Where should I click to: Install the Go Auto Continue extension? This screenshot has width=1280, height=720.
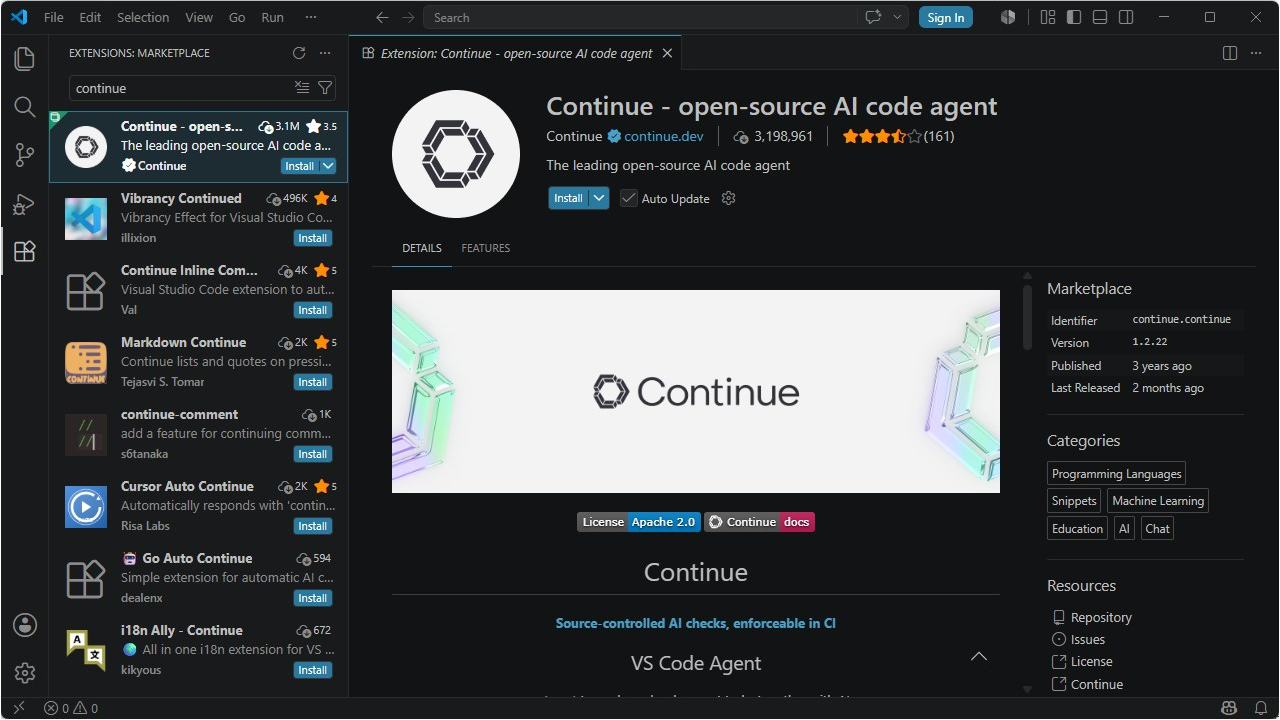[313, 598]
